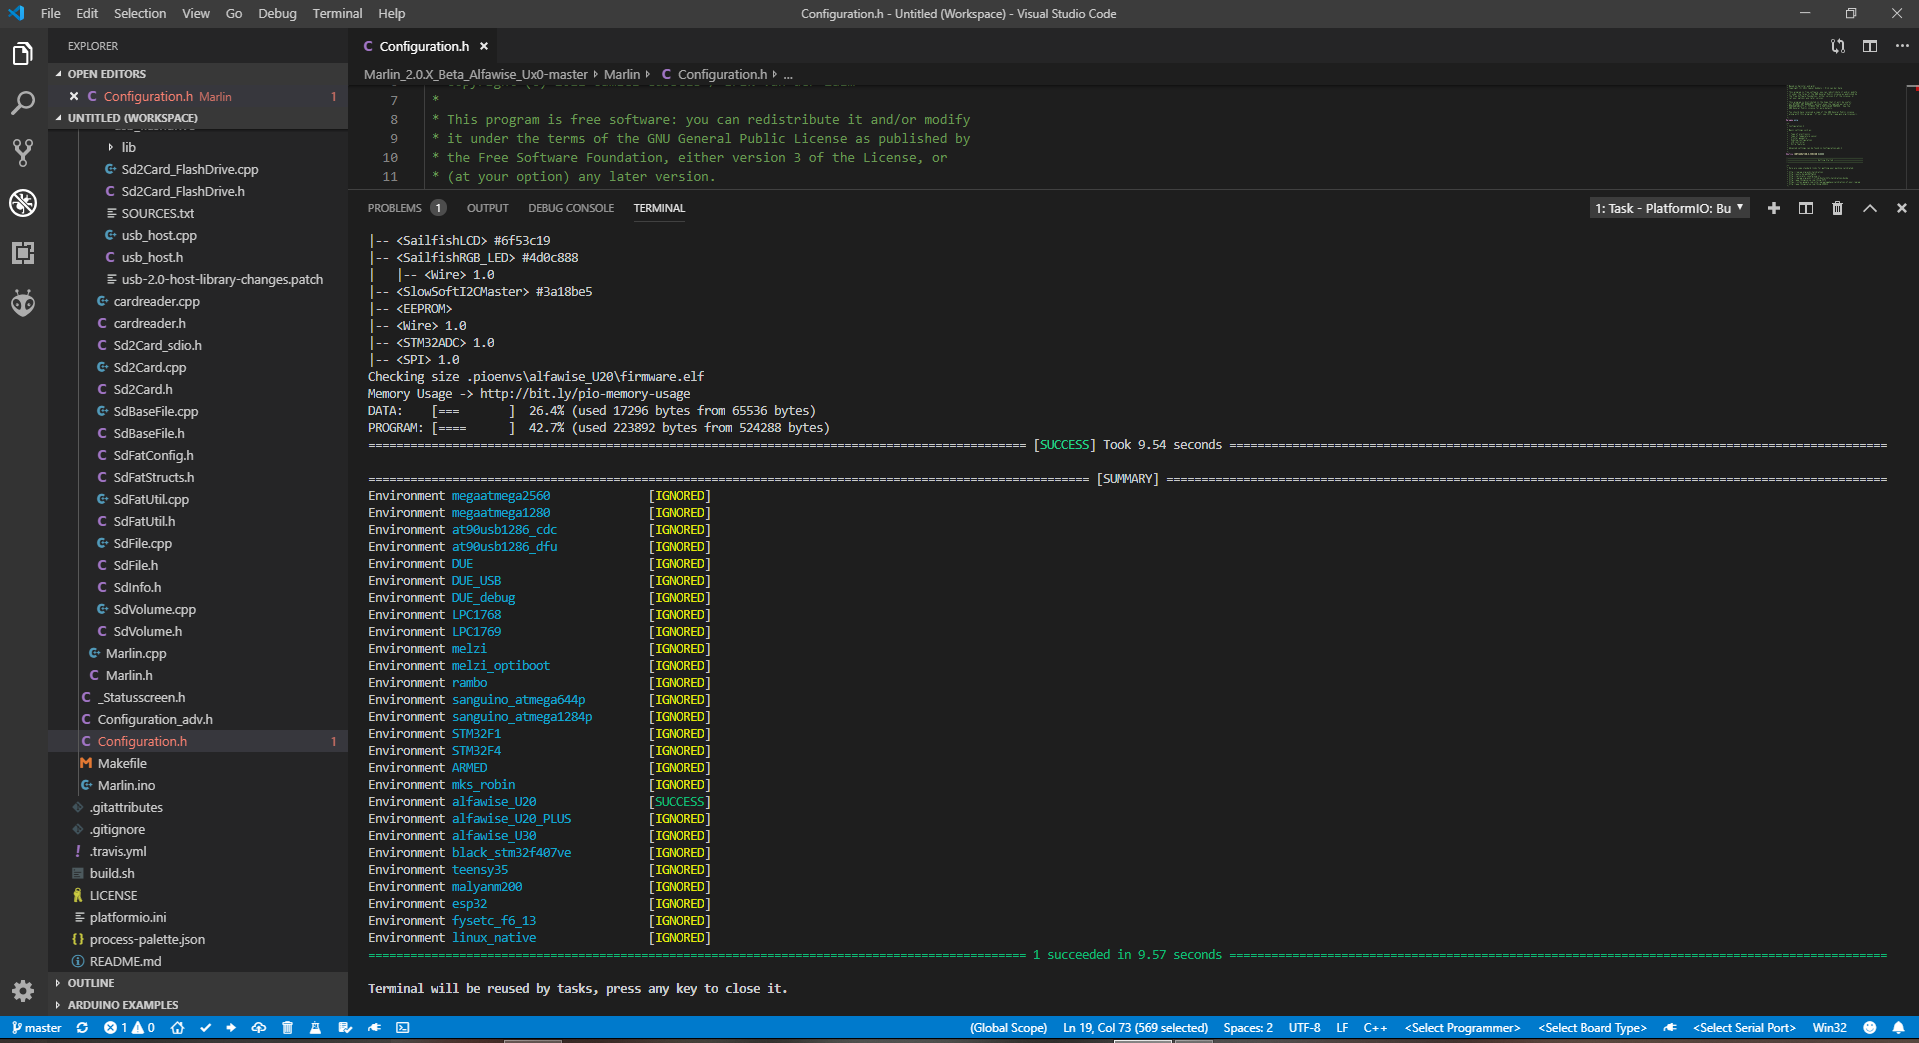
Task: Click PlatformIO Upload arrow in status bar
Action: (x=231, y=1027)
